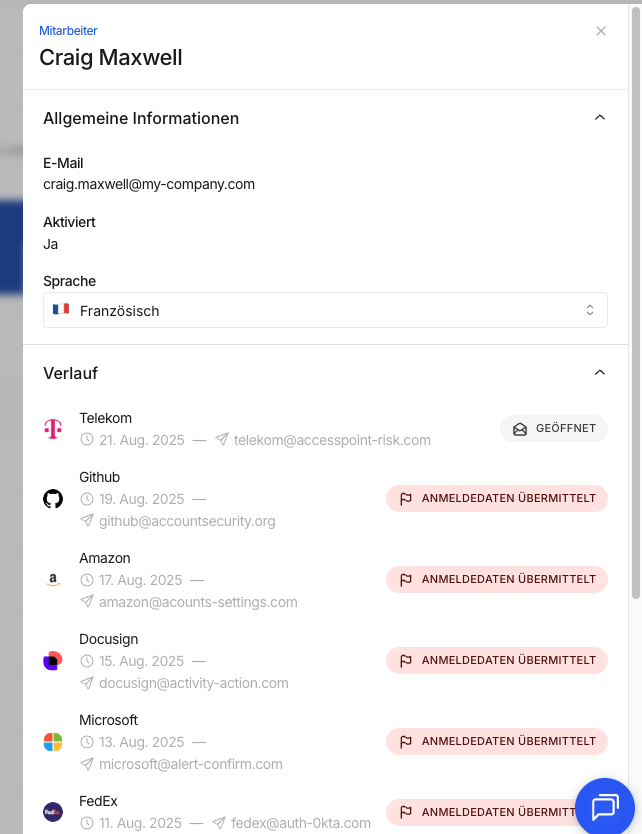Click the Anmeldedaten übermittelt badge for Microsoft

tap(497, 741)
